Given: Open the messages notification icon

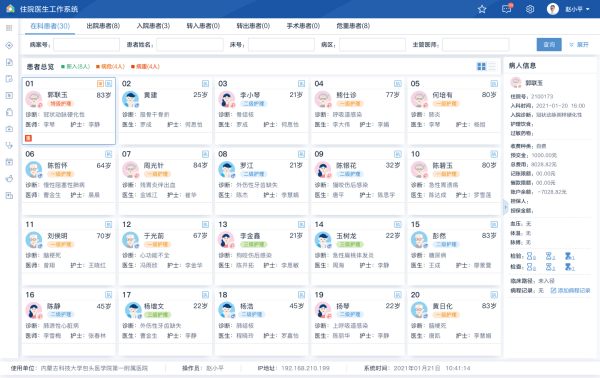Looking at the screenshot, I should tap(507, 9).
